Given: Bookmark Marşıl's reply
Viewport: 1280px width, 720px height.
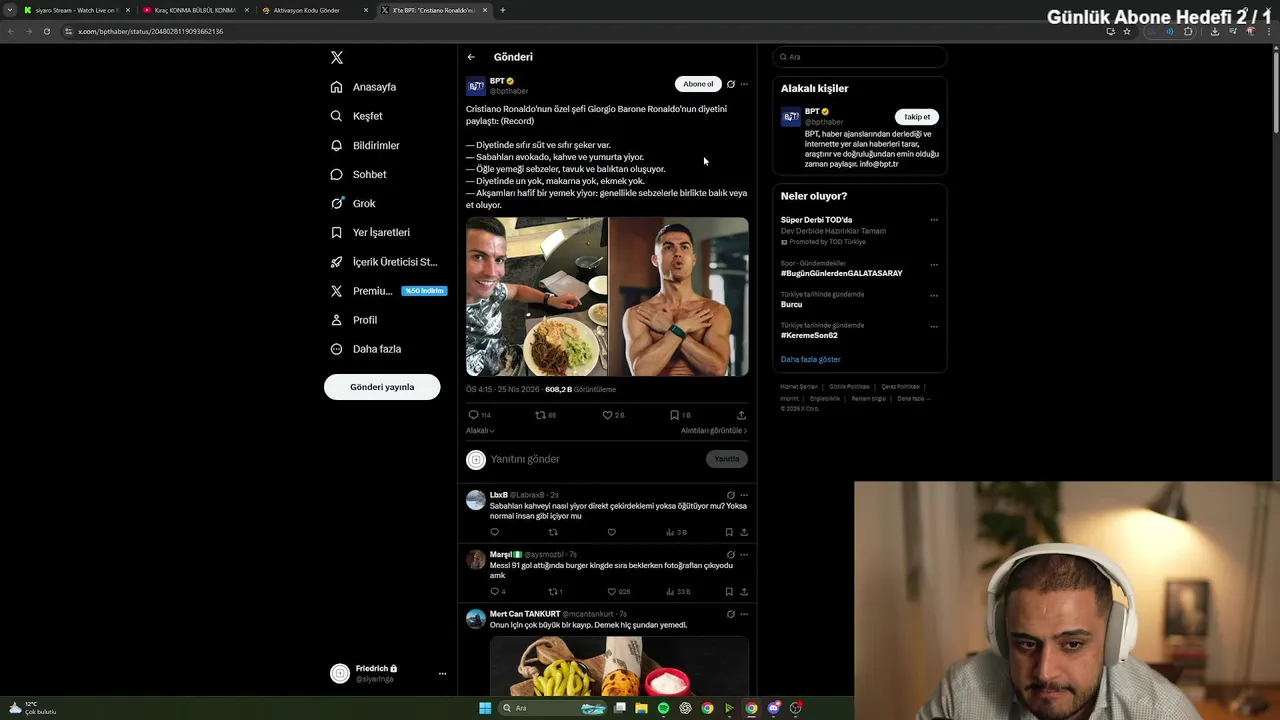Looking at the screenshot, I should point(729,591).
